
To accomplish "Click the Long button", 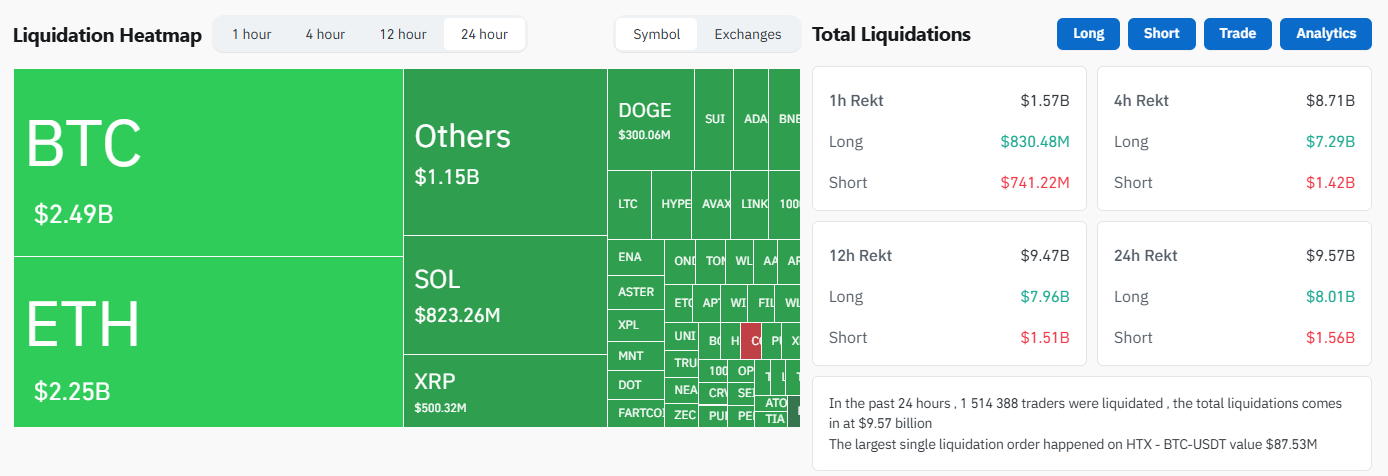I will pos(1088,33).
